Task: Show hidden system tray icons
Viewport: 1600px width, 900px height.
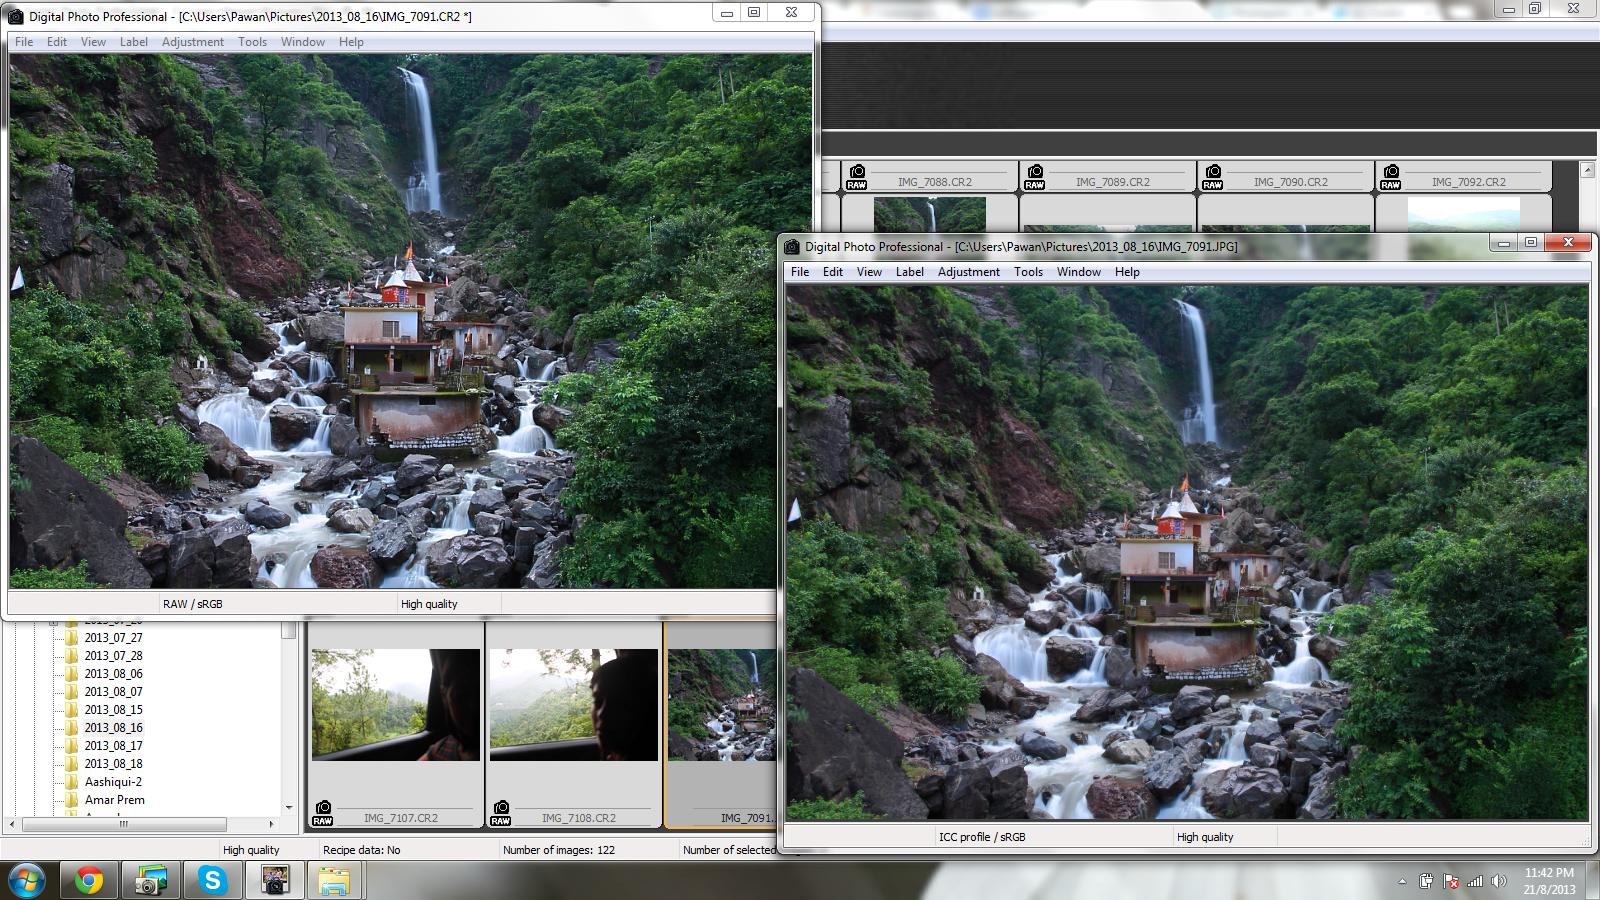Action: 1402,881
